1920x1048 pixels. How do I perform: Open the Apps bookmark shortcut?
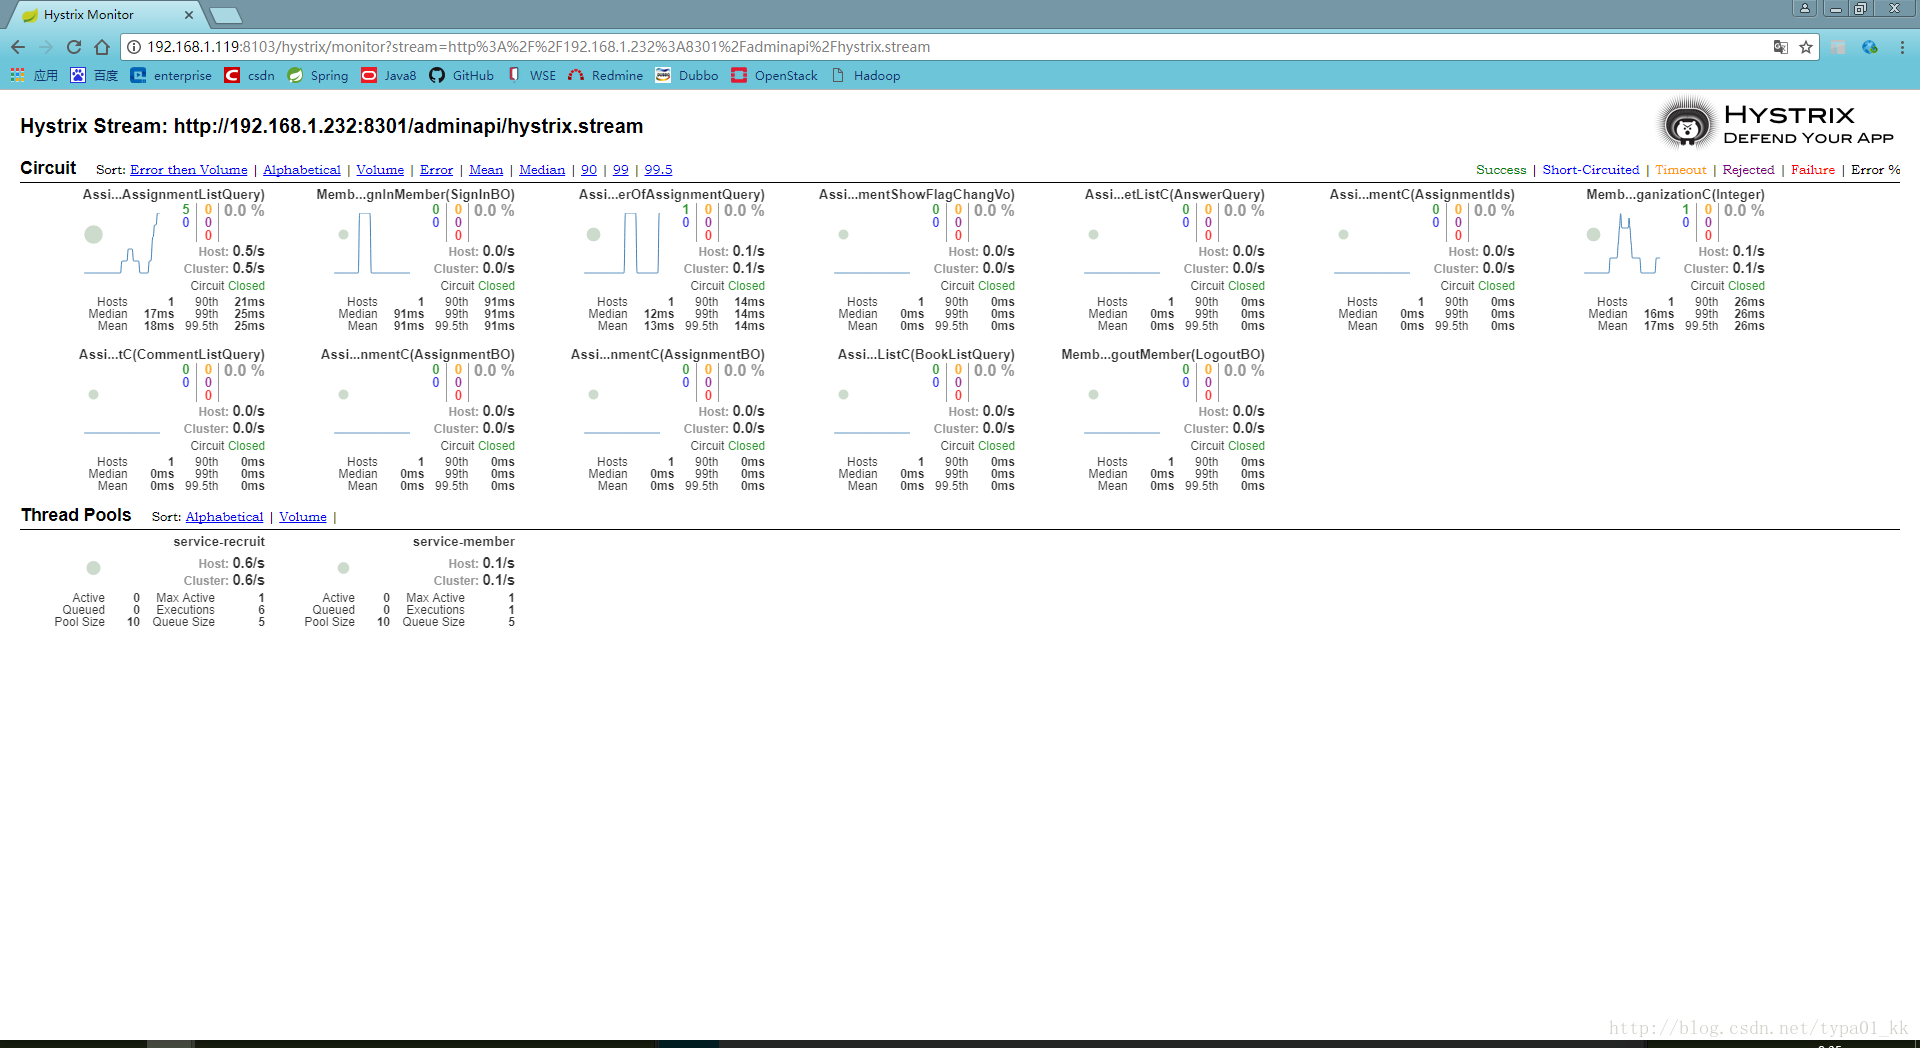coord(34,75)
